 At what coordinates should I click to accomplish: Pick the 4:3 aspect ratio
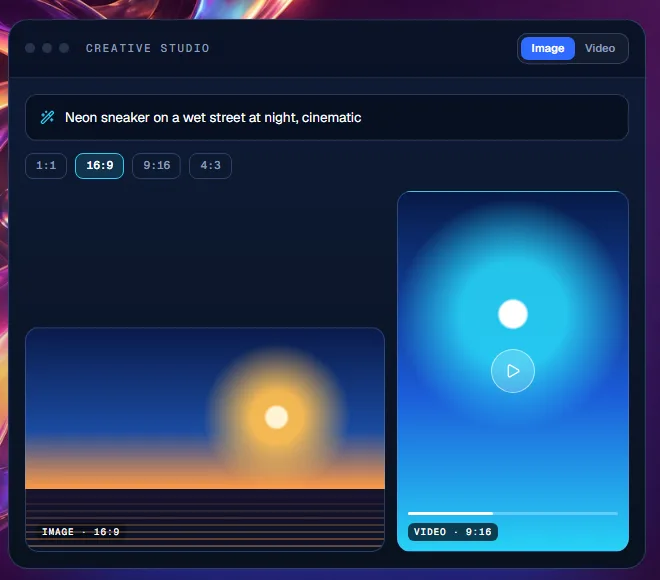210,165
